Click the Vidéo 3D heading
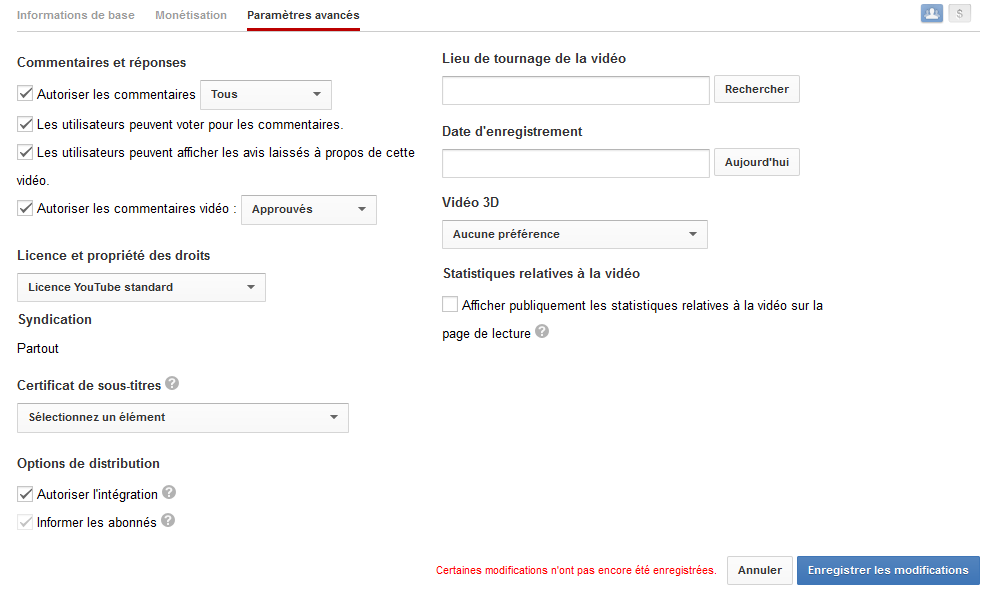Image resolution: width=990 pixels, height=599 pixels. pyautogui.click(x=470, y=203)
